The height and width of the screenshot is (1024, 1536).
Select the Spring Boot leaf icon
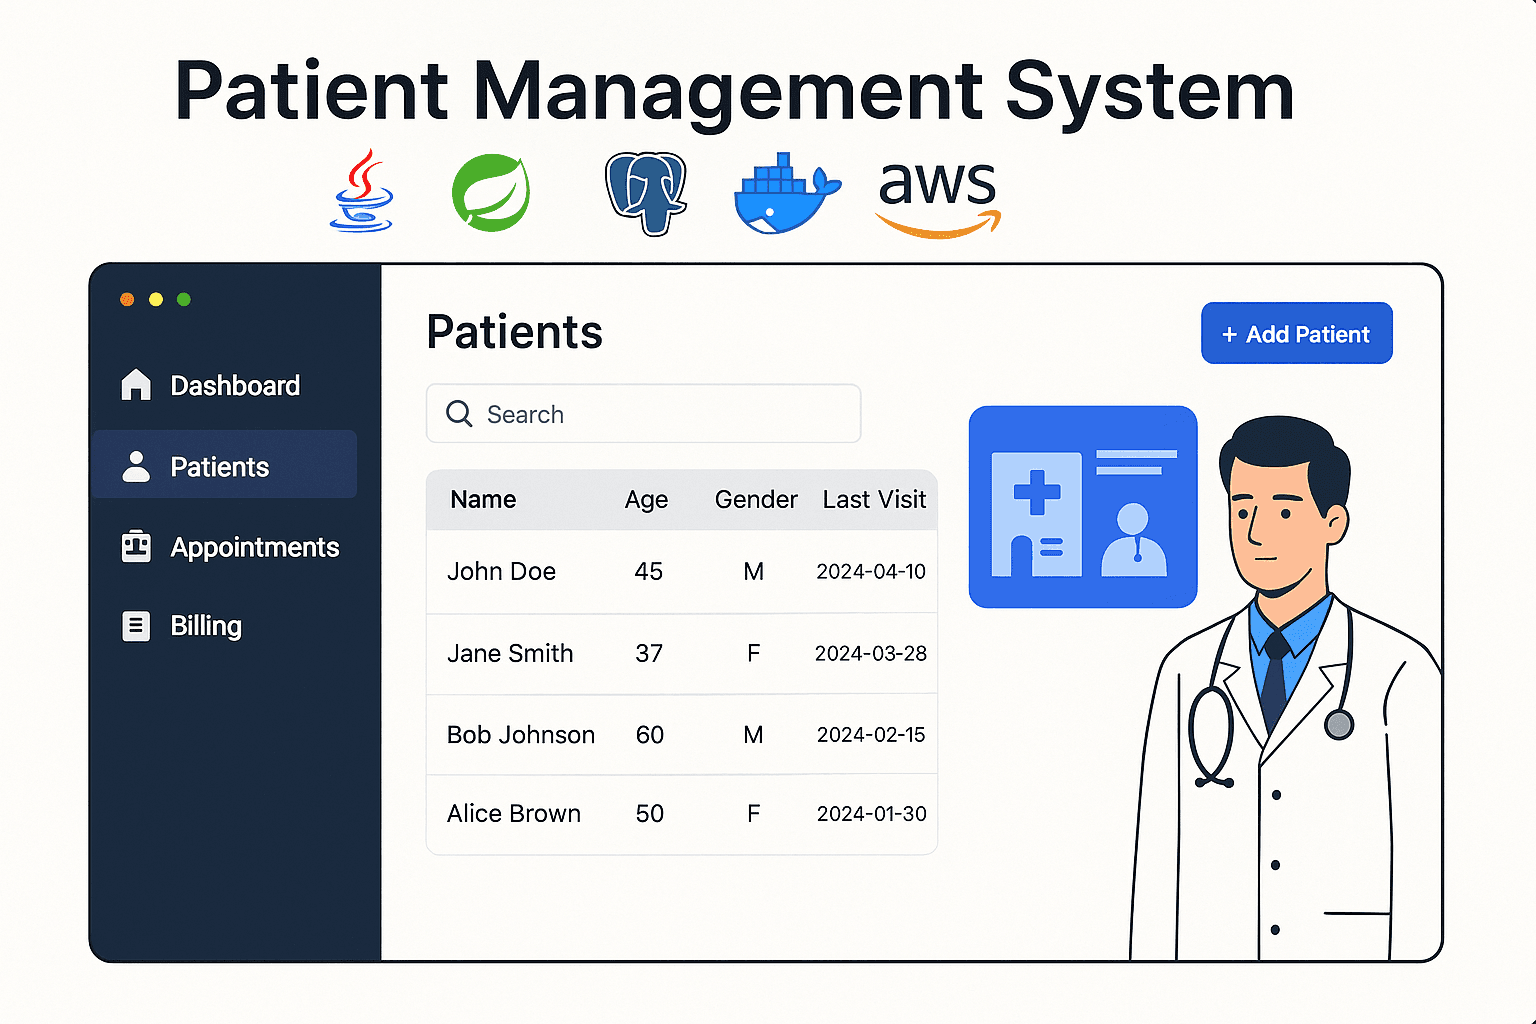click(x=489, y=191)
